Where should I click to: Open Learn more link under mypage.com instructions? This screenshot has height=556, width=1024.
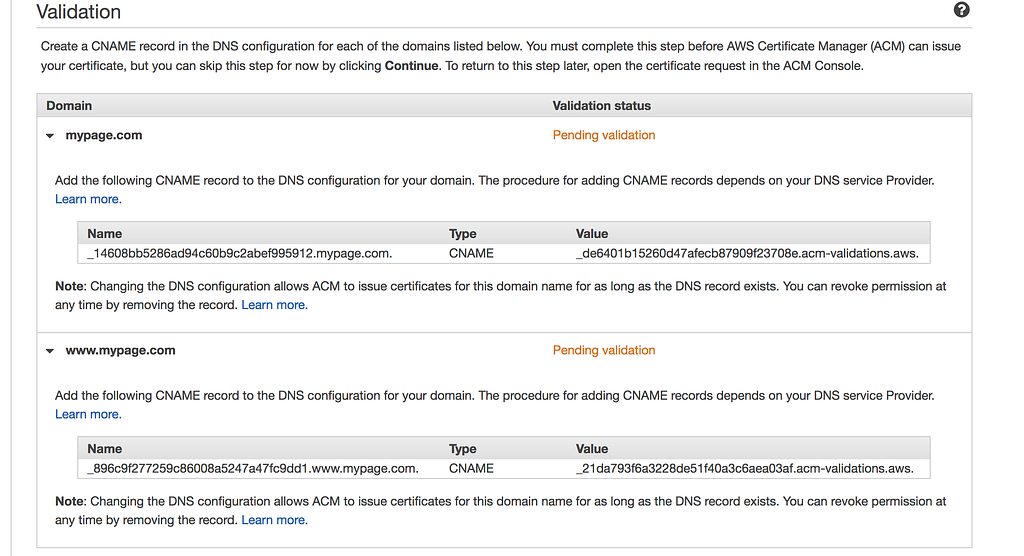coord(88,199)
